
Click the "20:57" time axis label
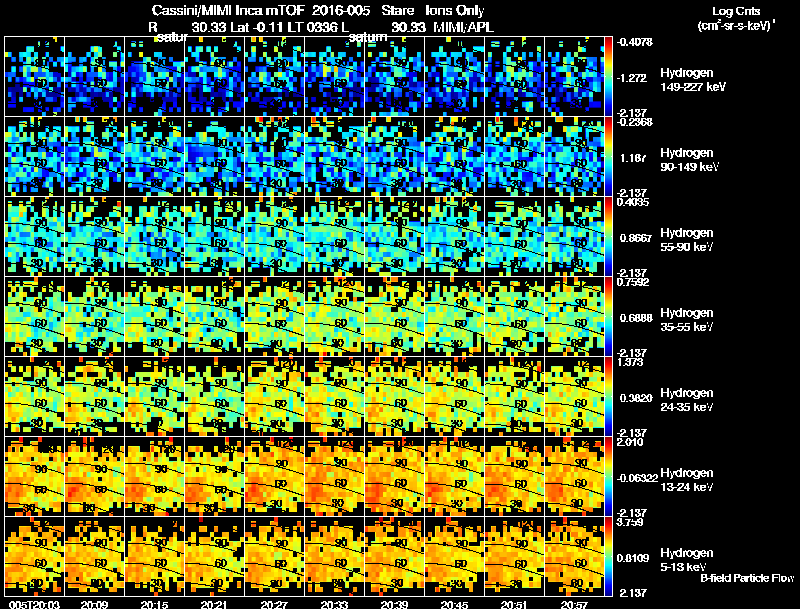[574, 604]
